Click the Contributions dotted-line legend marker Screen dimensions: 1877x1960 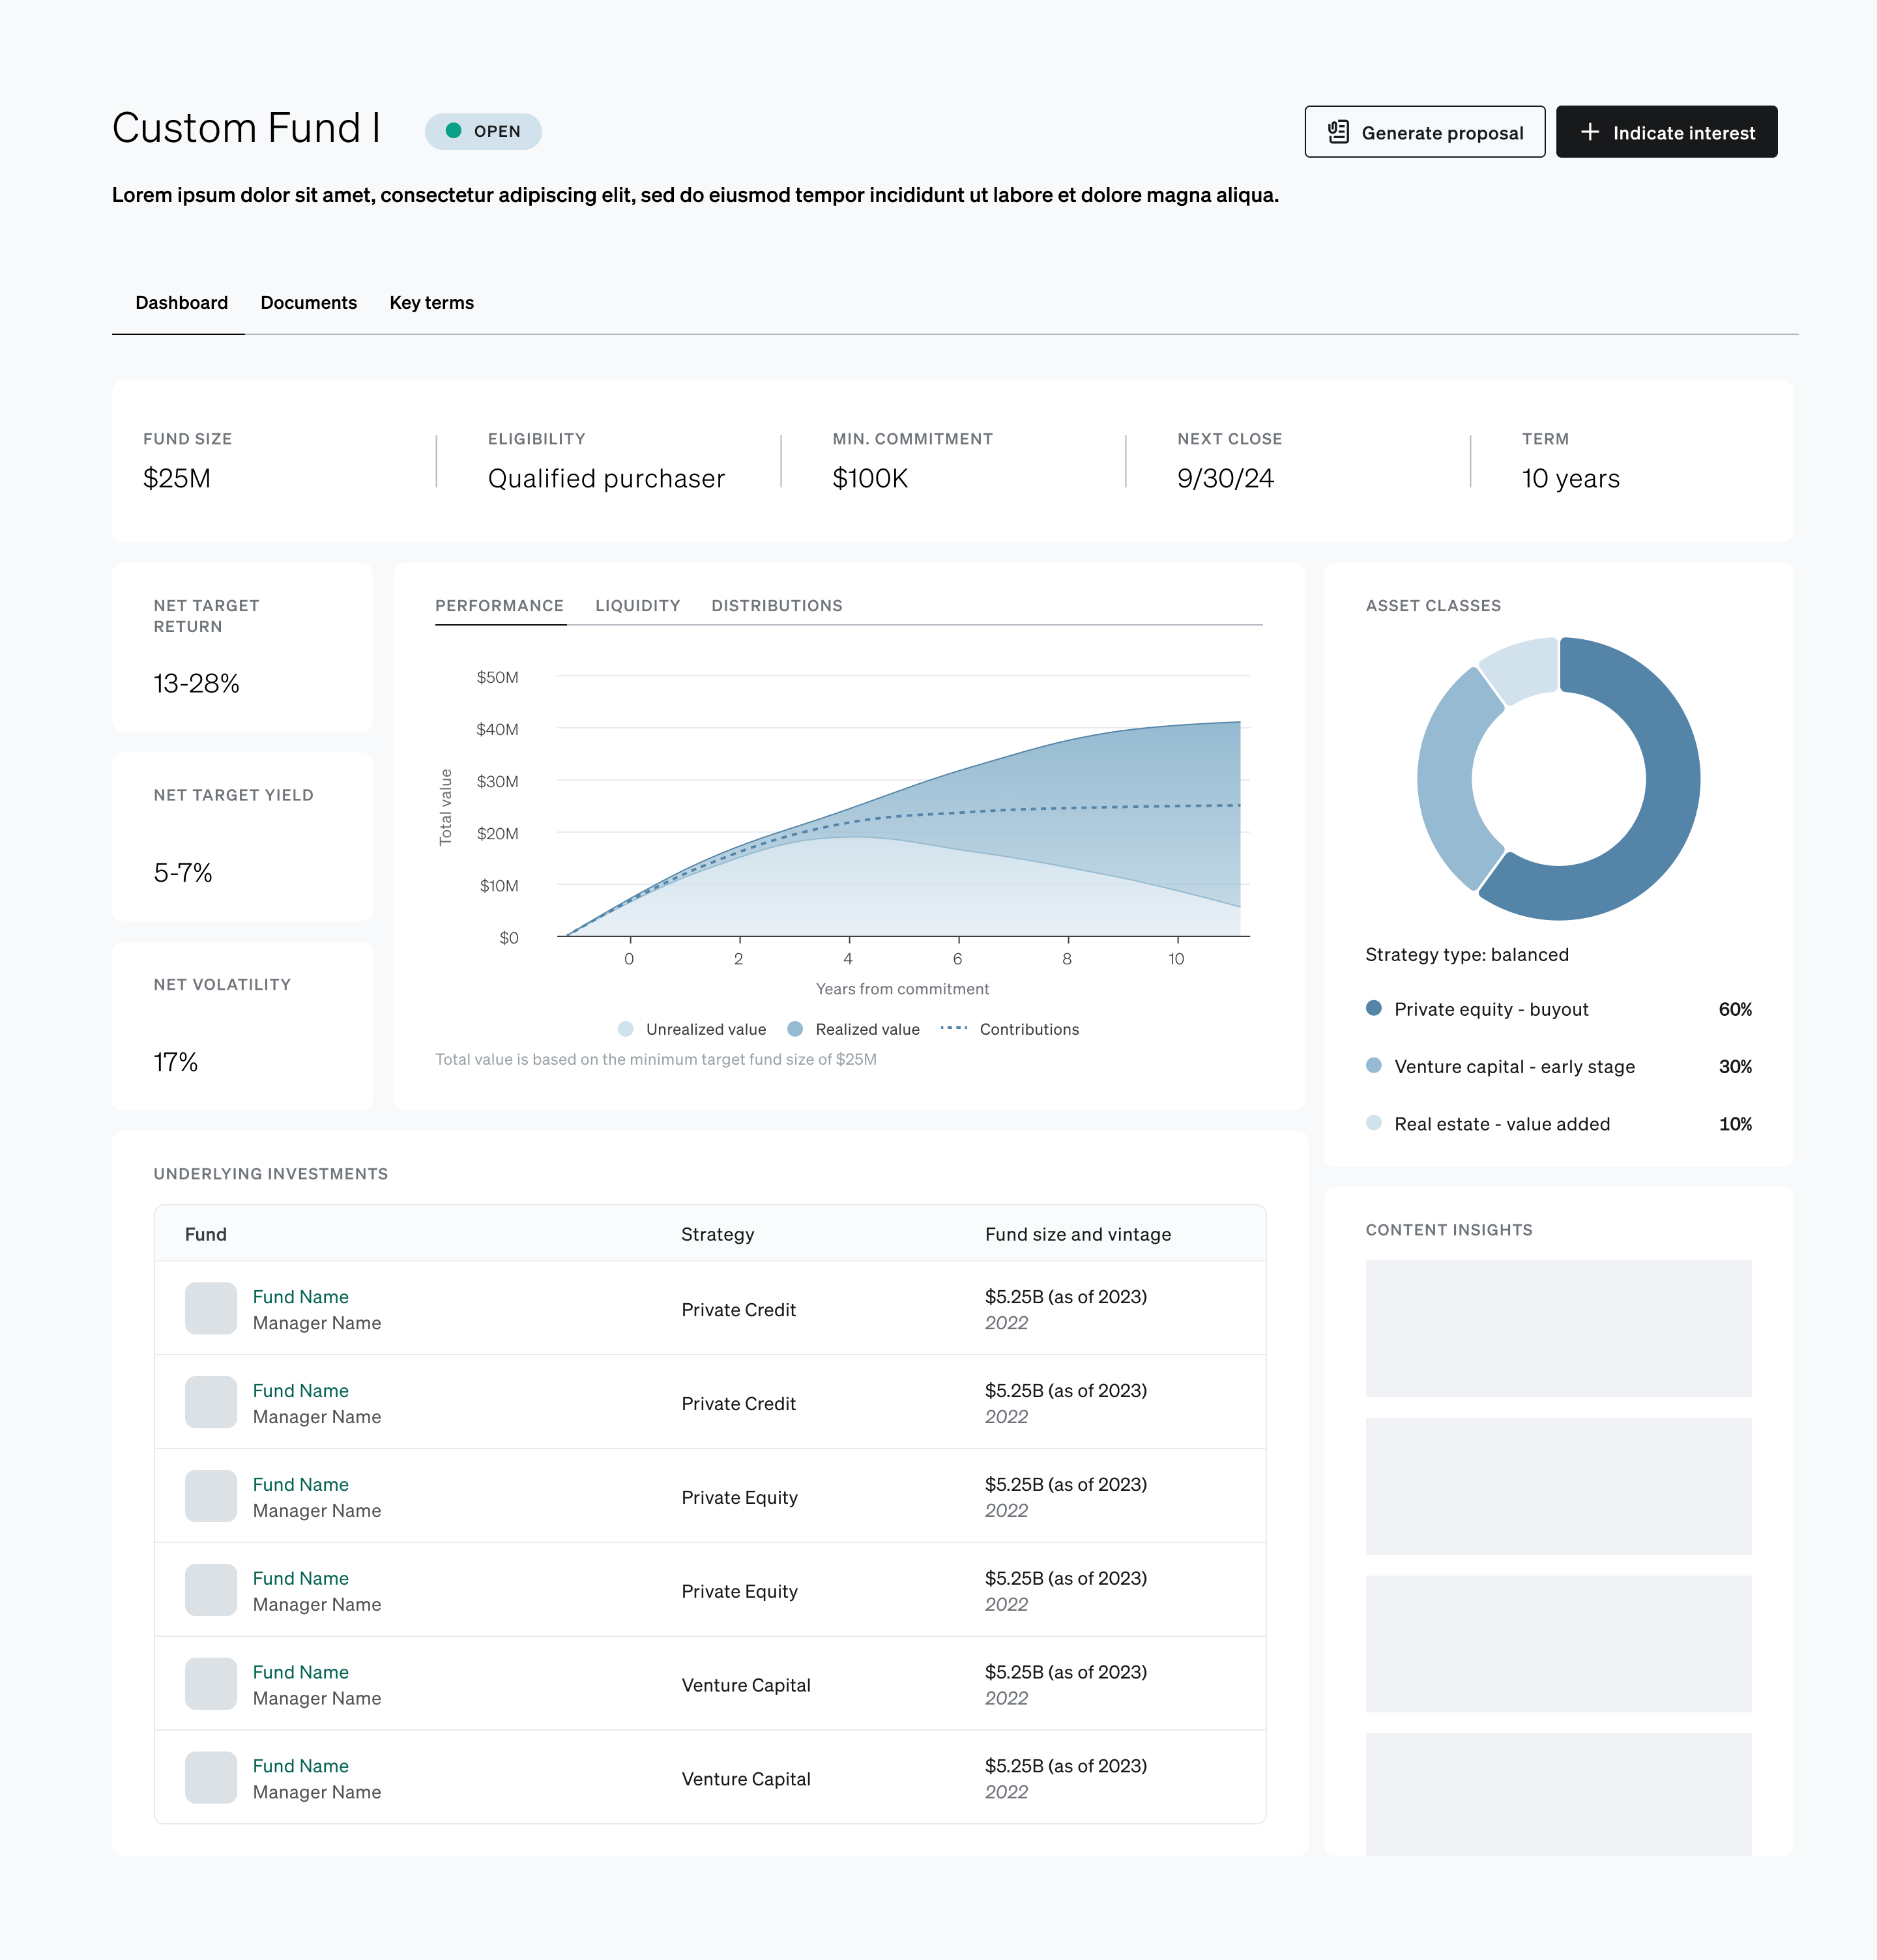pyautogui.click(x=954, y=1028)
